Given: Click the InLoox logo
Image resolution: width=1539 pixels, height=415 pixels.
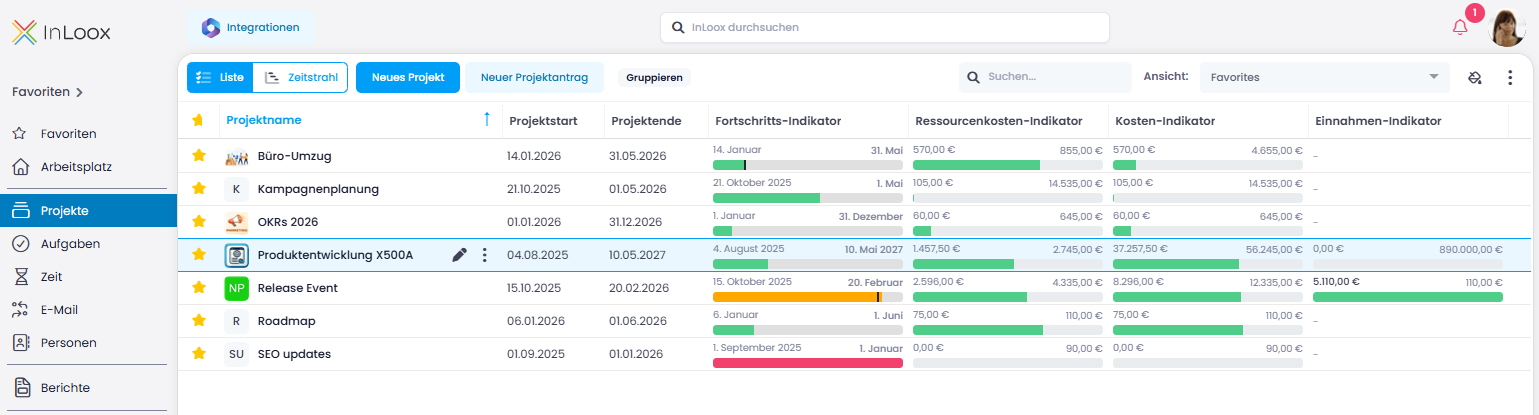Looking at the screenshot, I should (x=61, y=33).
